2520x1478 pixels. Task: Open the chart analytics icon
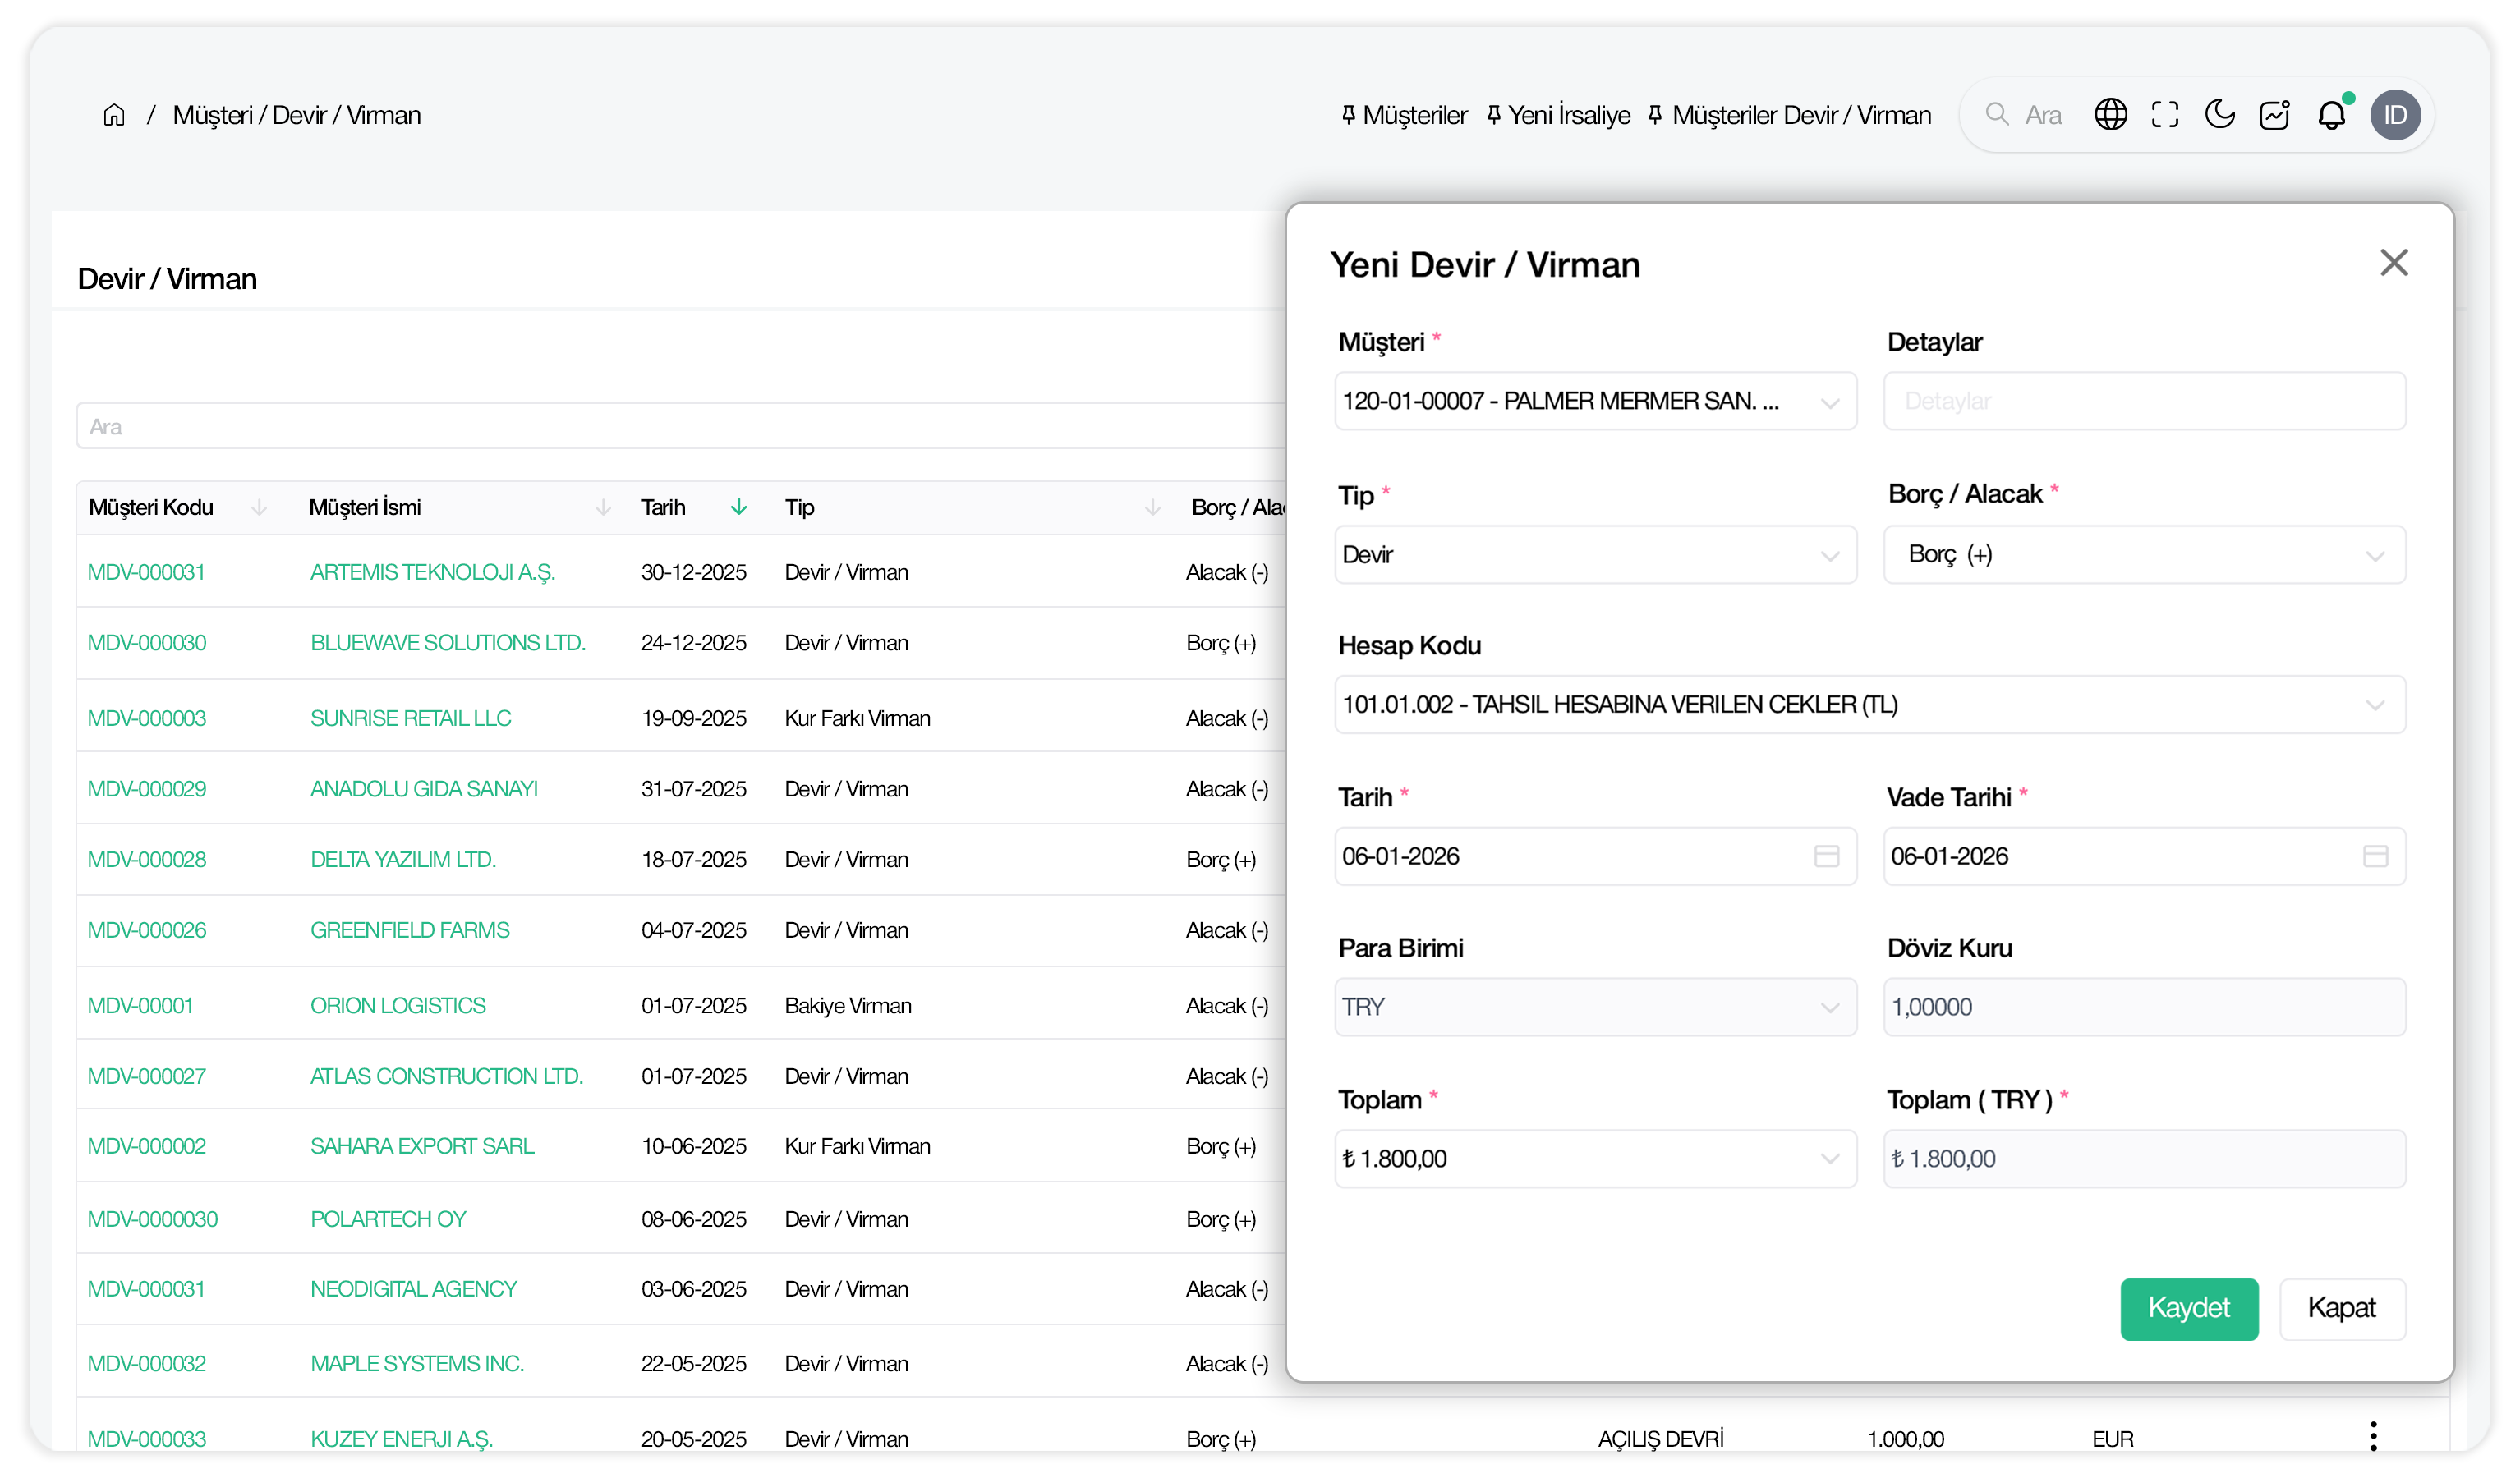(x=2274, y=115)
